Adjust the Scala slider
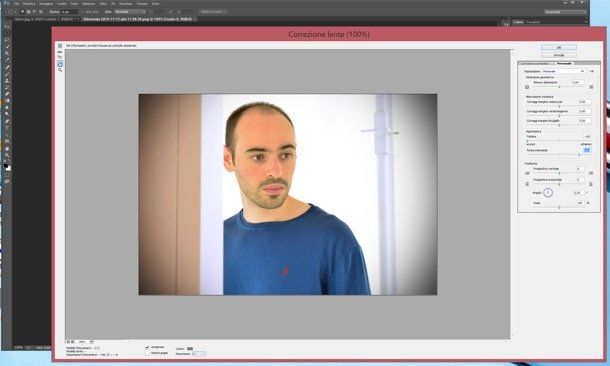610x366 pixels. pos(559,207)
